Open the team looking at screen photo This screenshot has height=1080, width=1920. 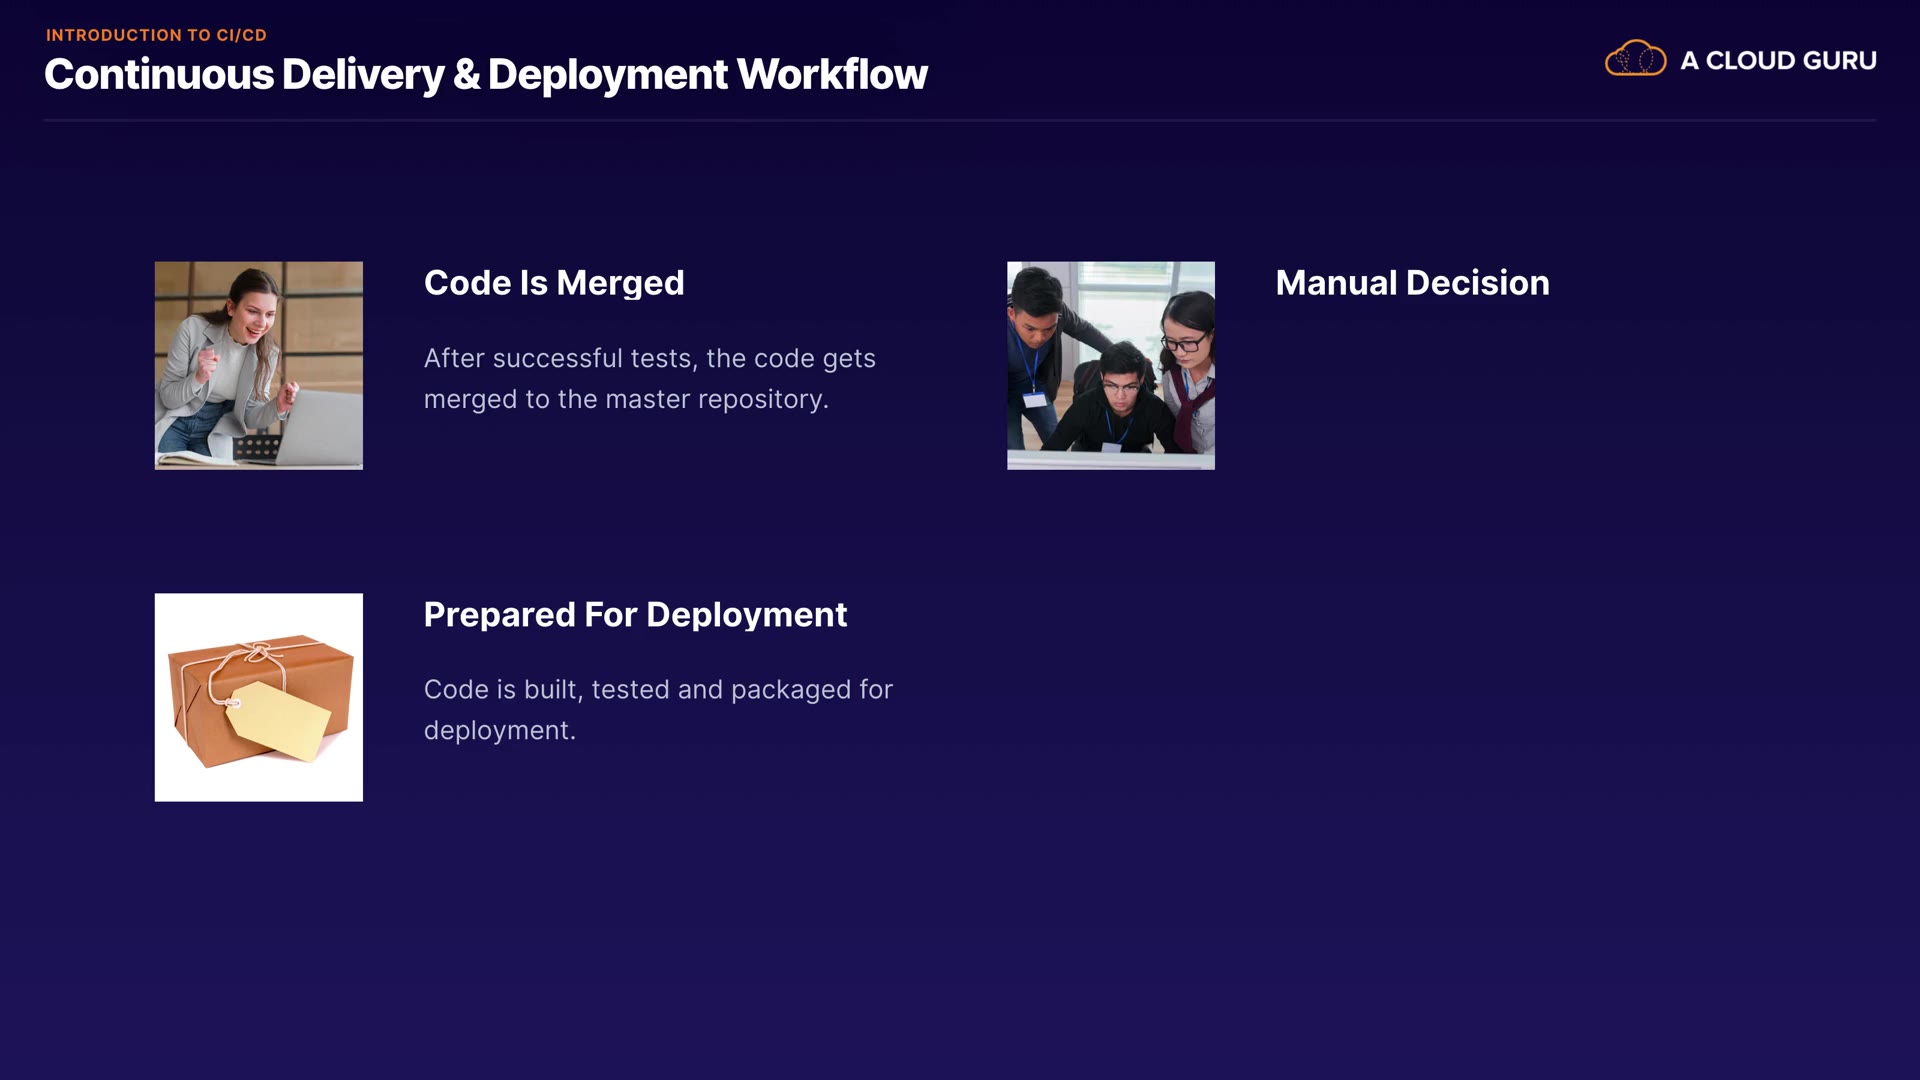tap(1110, 365)
